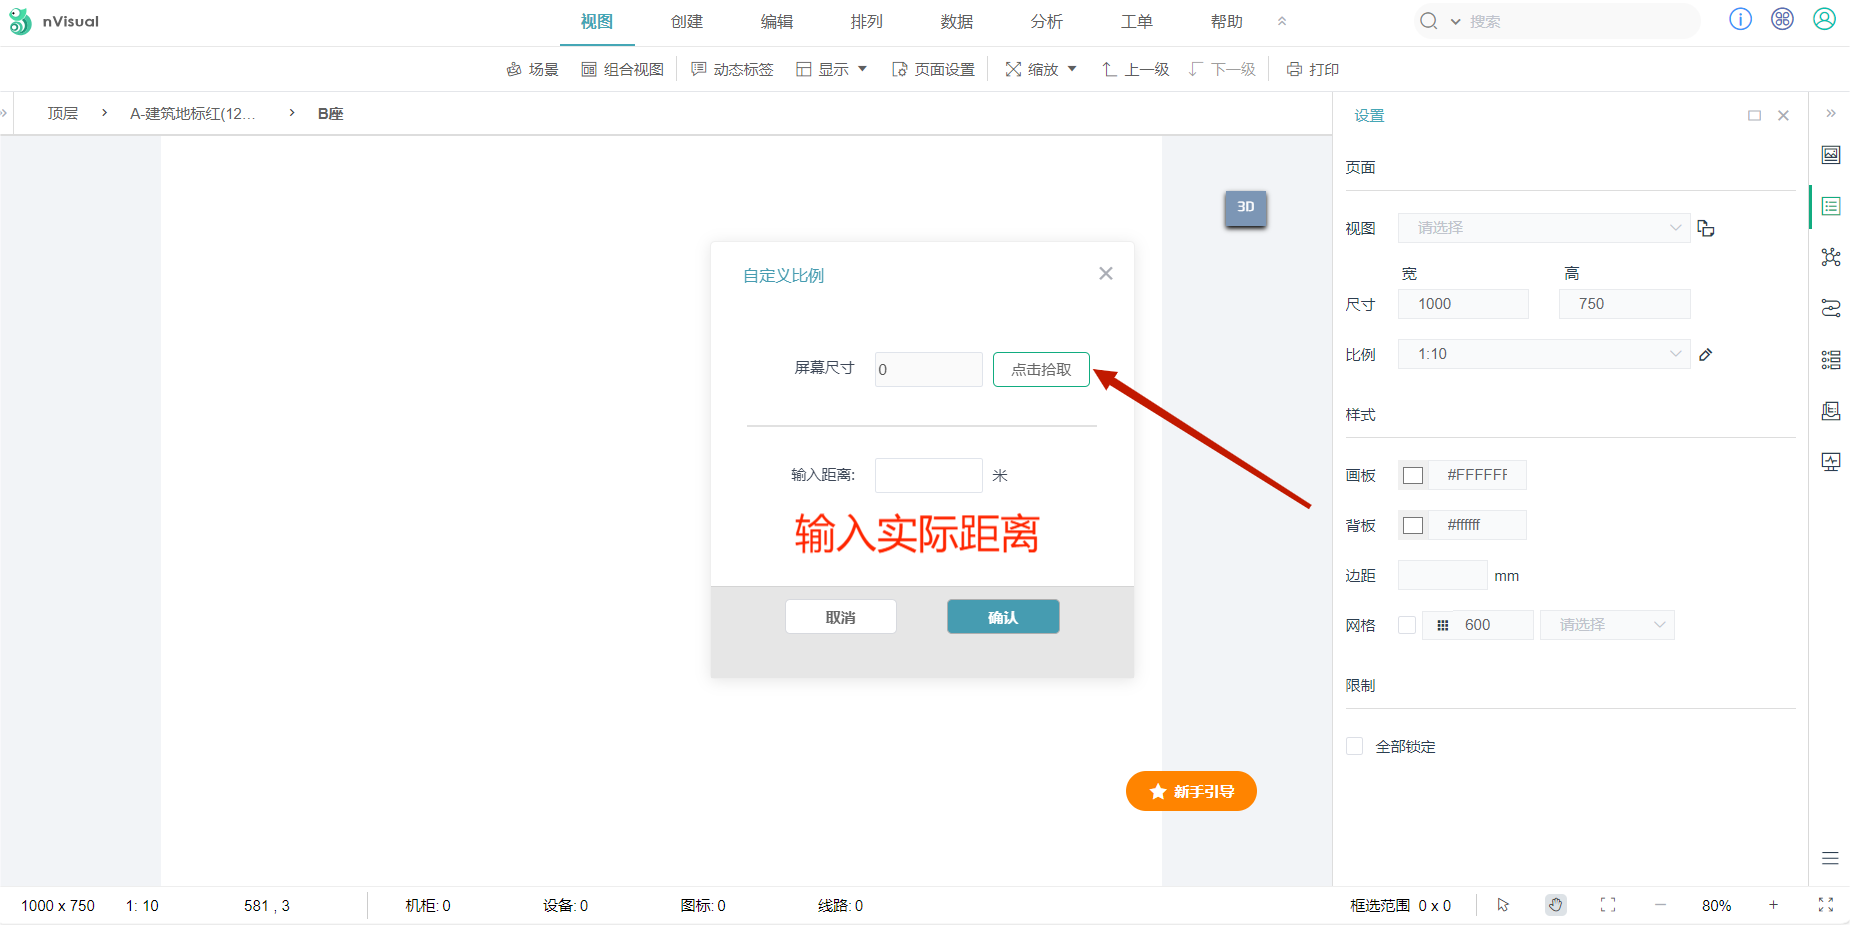
Task: Switch to the 视图 menu tab
Action: coord(597,22)
